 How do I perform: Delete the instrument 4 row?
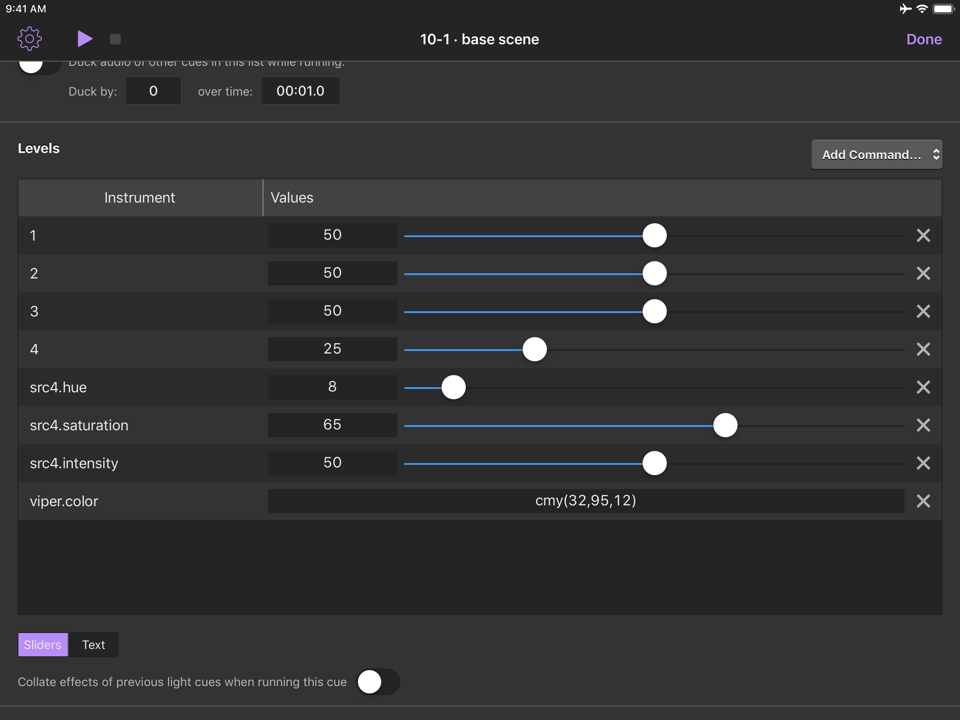pos(923,349)
